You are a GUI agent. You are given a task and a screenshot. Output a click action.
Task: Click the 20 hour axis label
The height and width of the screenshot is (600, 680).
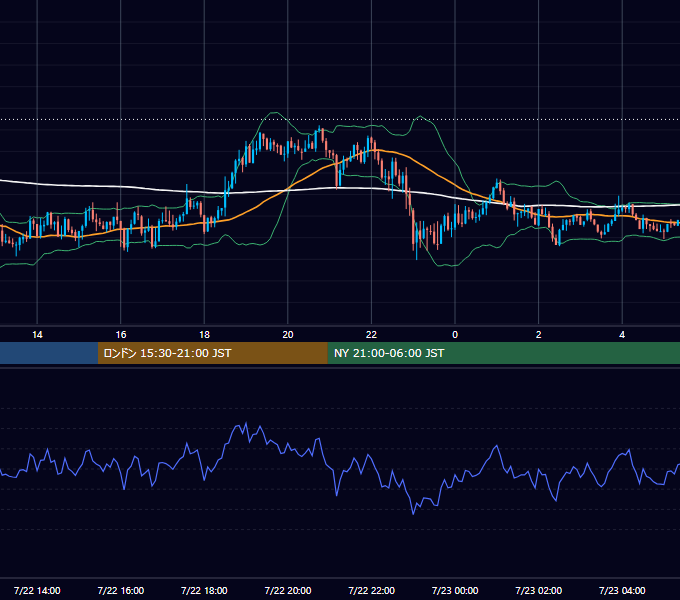point(288,335)
